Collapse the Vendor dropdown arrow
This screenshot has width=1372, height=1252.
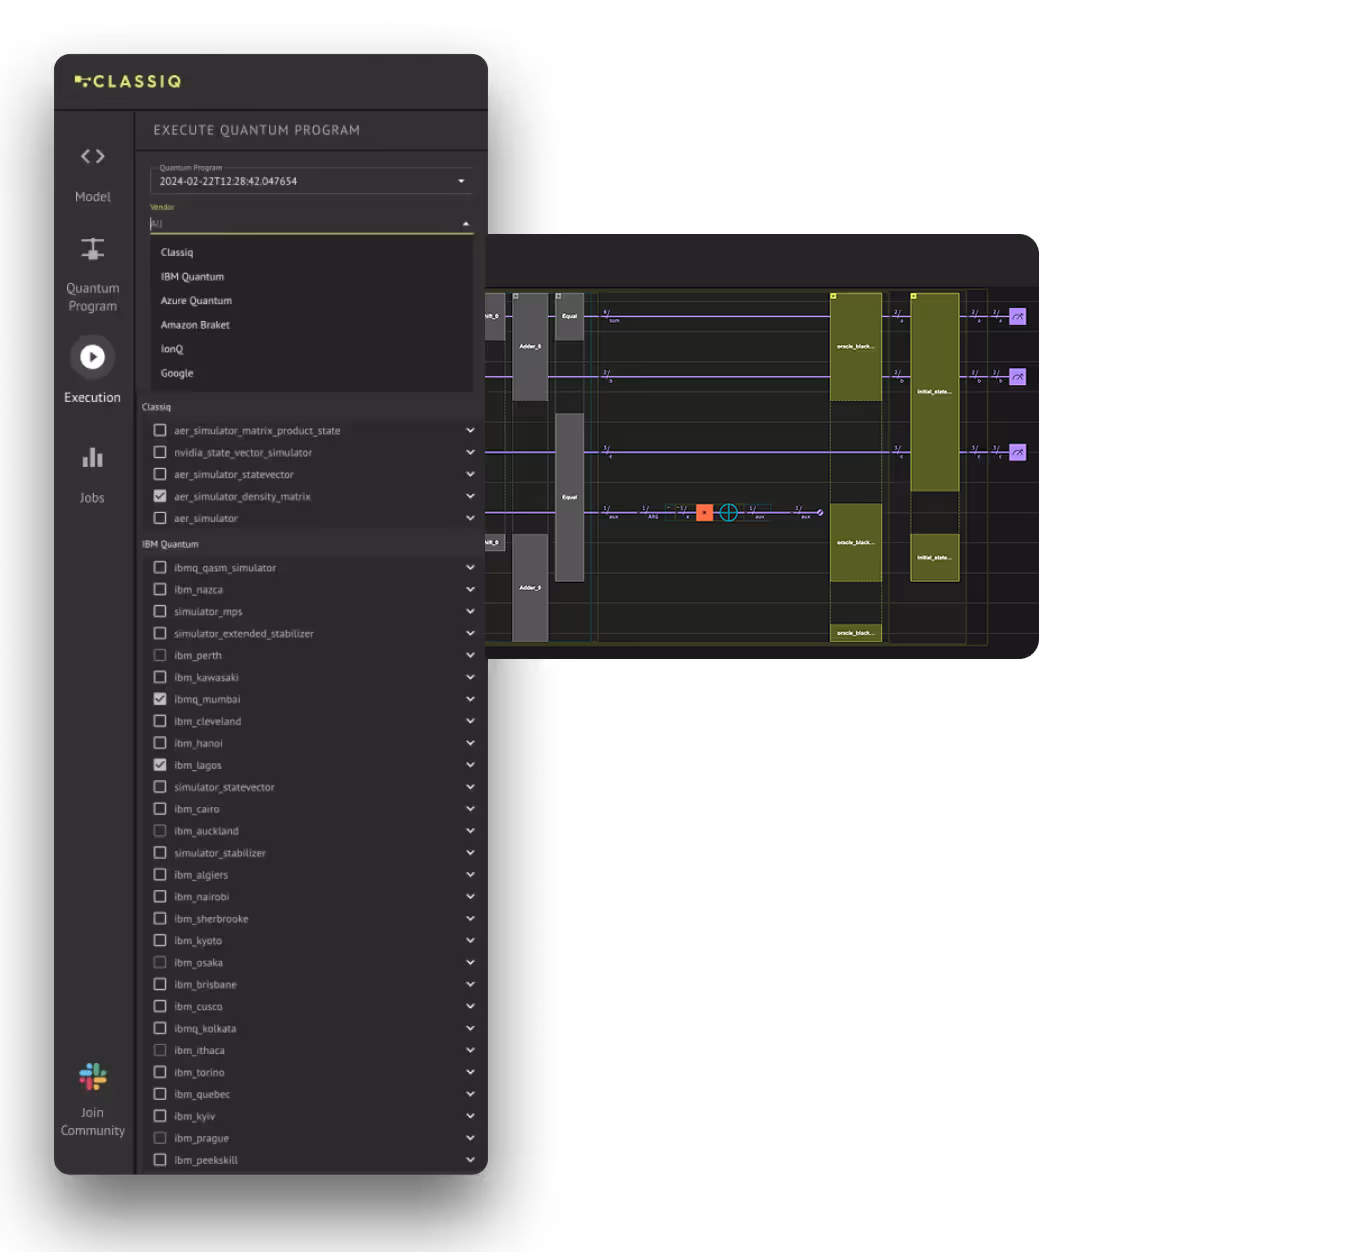[465, 224]
